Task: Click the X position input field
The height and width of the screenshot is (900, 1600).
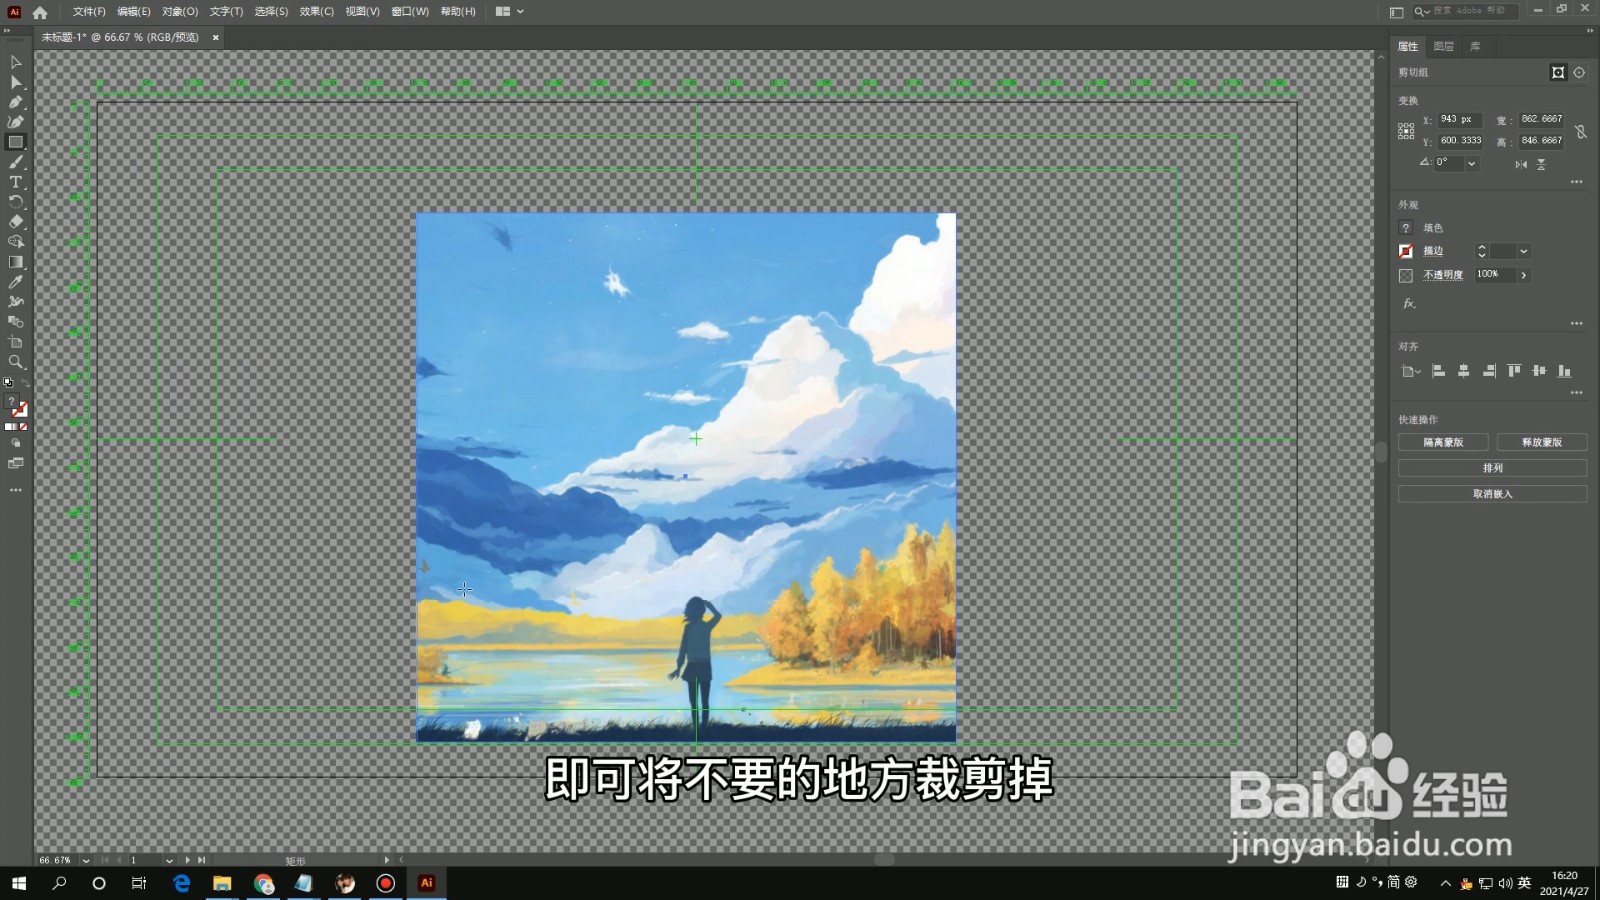Action: [1460, 119]
